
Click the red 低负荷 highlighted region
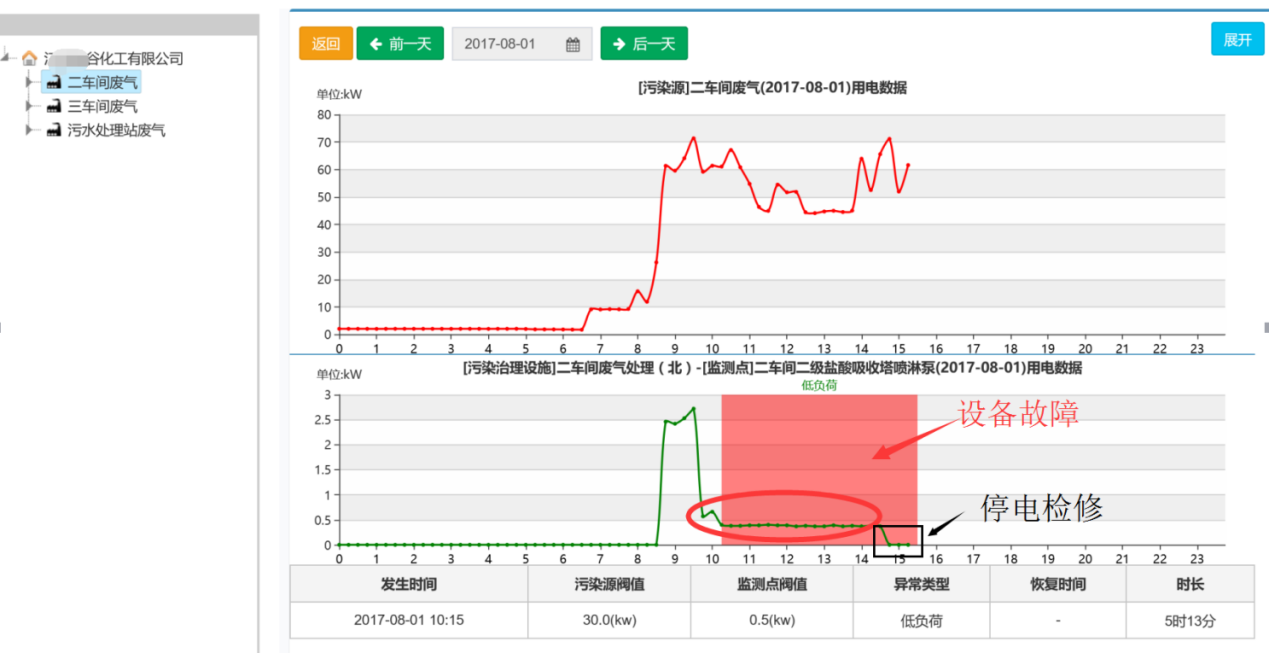coord(819,470)
